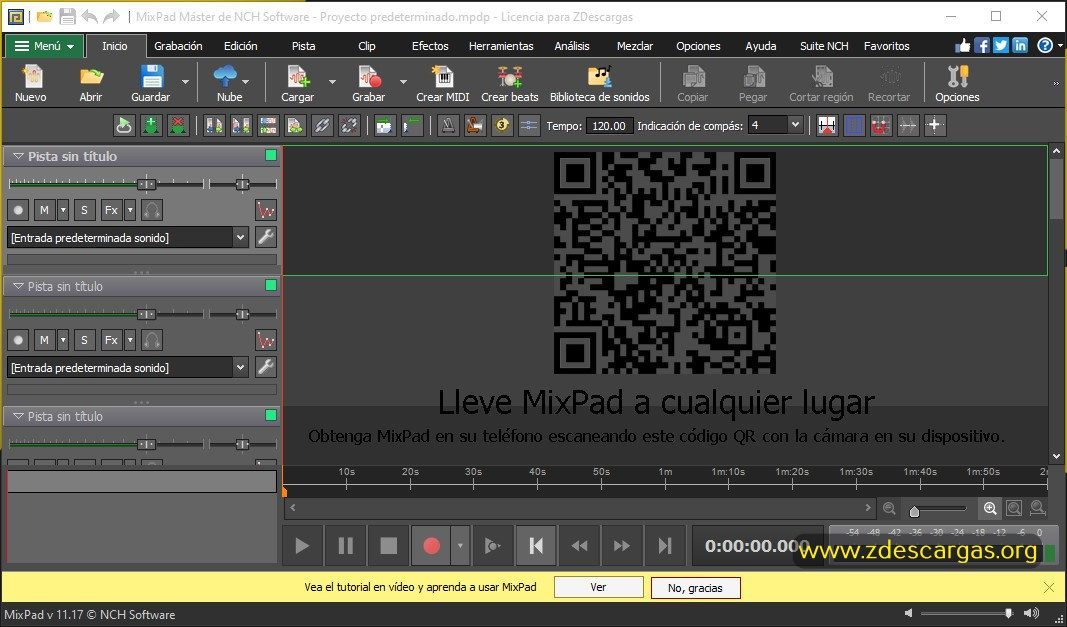Click the quick-access save floppy icon in title bar
This screenshot has height=627, width=1067.
(x=67, y=16)
